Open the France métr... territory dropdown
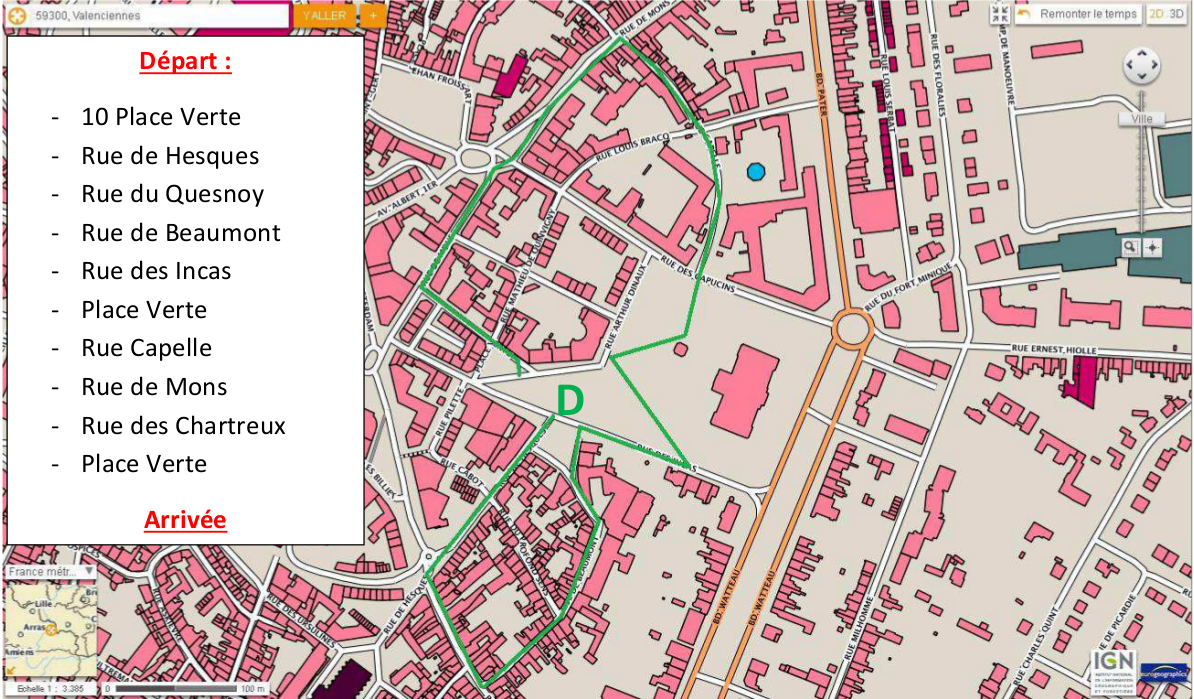This screenshot has width=1194, height=699. click(x=50, y=571)
